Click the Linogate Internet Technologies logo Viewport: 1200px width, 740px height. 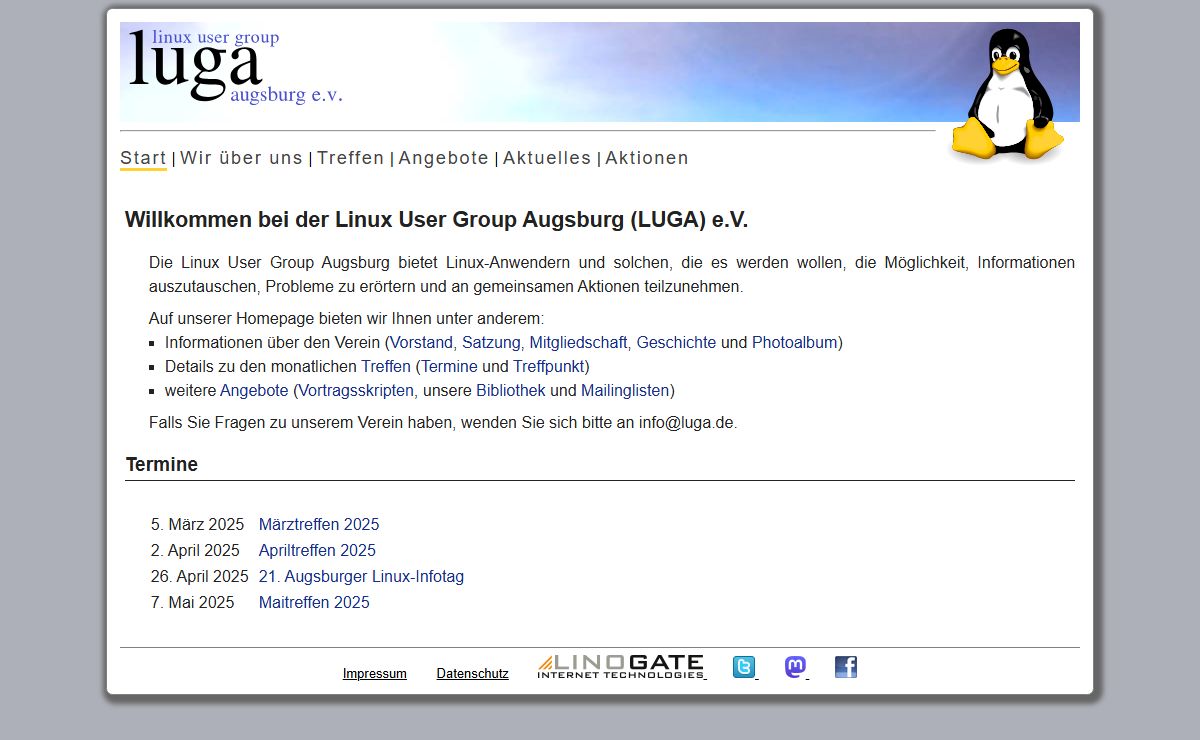coord(621,667)
